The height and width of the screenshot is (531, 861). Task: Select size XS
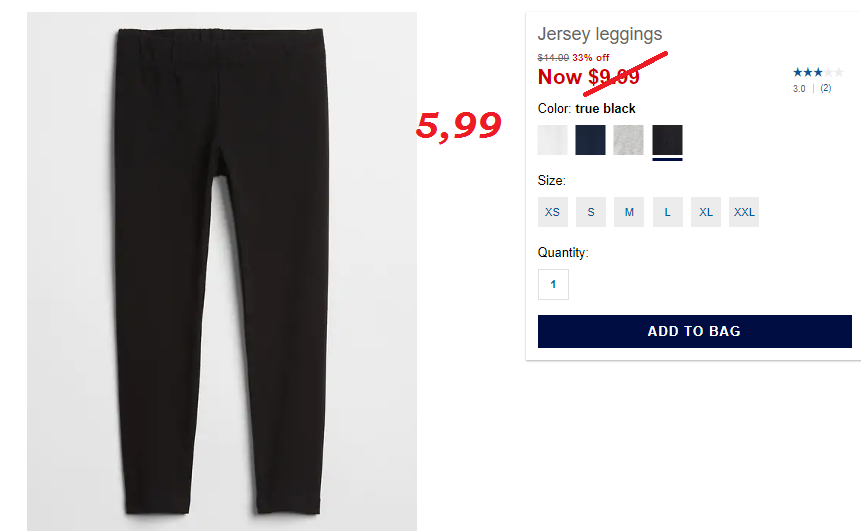point(552,212)
